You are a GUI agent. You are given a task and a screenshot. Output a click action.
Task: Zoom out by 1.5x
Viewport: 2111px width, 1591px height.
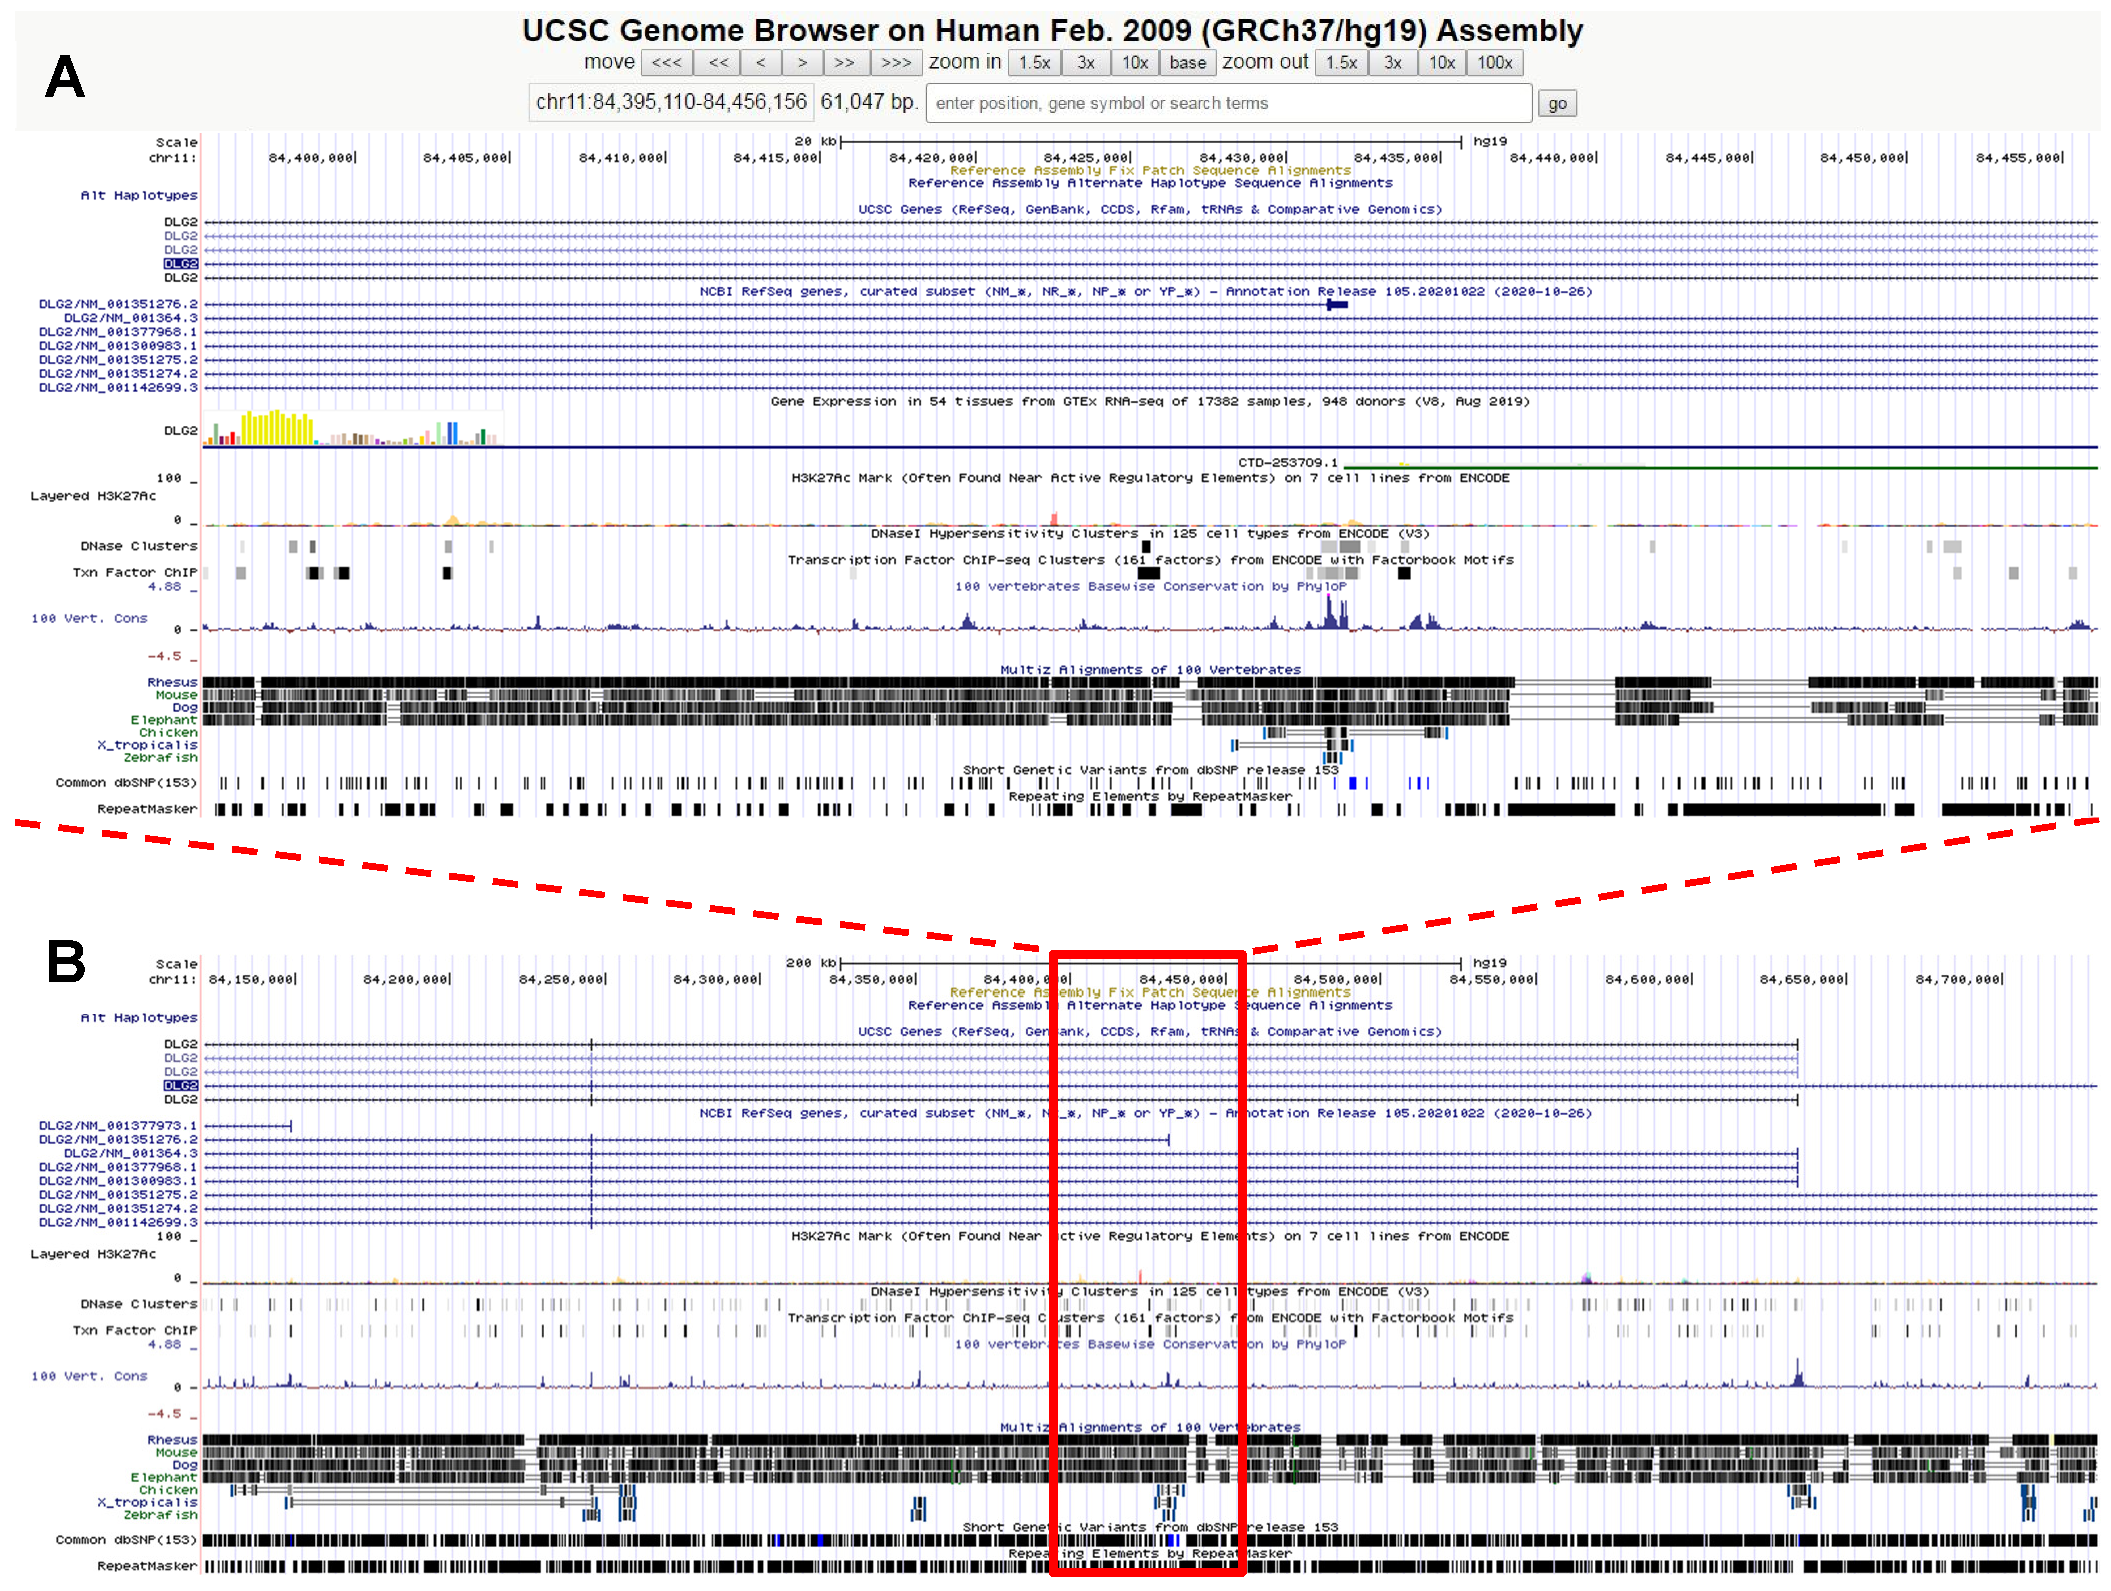point(1342,63)
